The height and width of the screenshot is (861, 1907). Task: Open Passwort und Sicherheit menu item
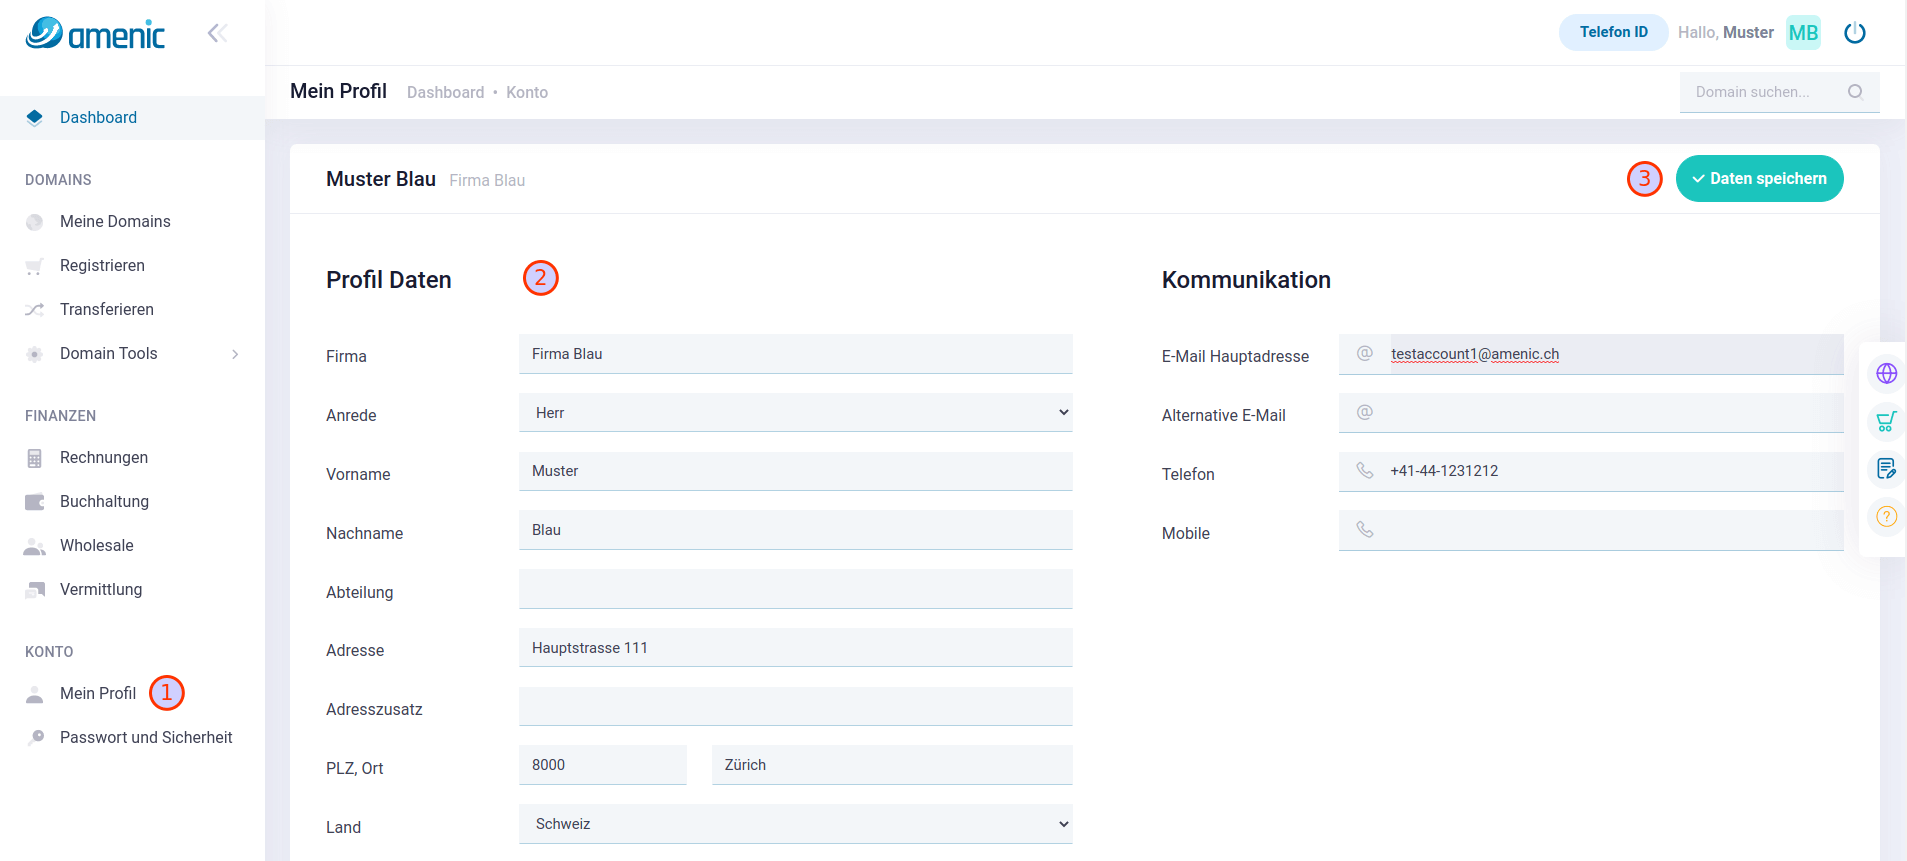(146, 737)
